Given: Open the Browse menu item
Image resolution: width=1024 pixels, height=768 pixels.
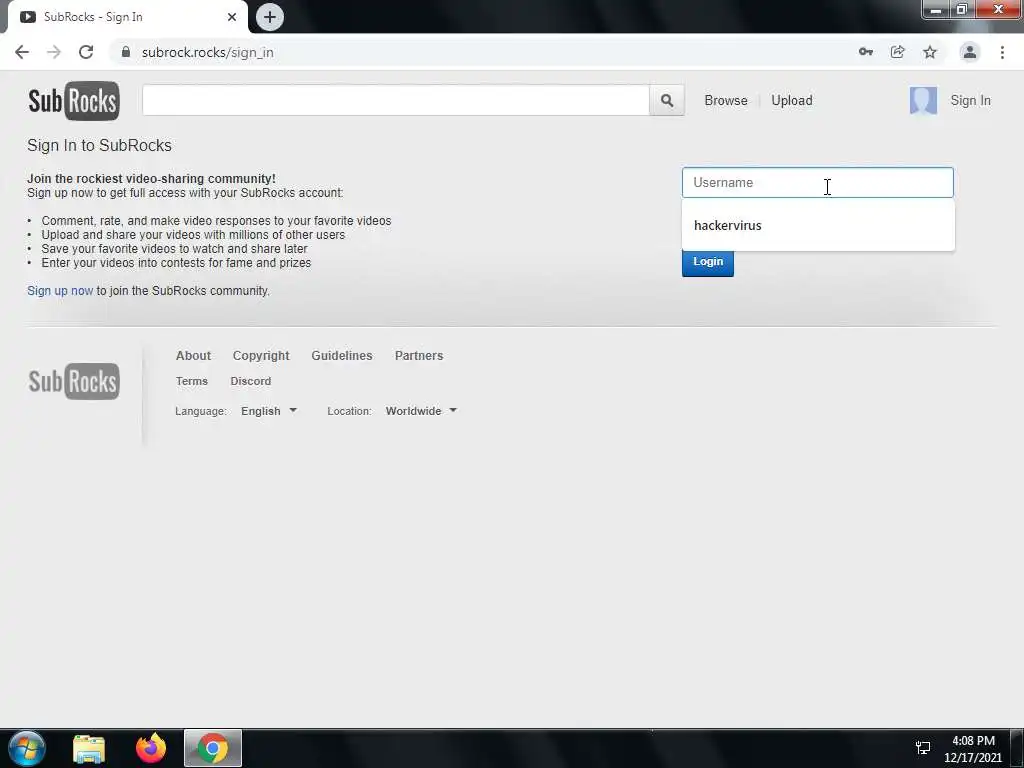Looking at the screenshot, I should (726, 101).
